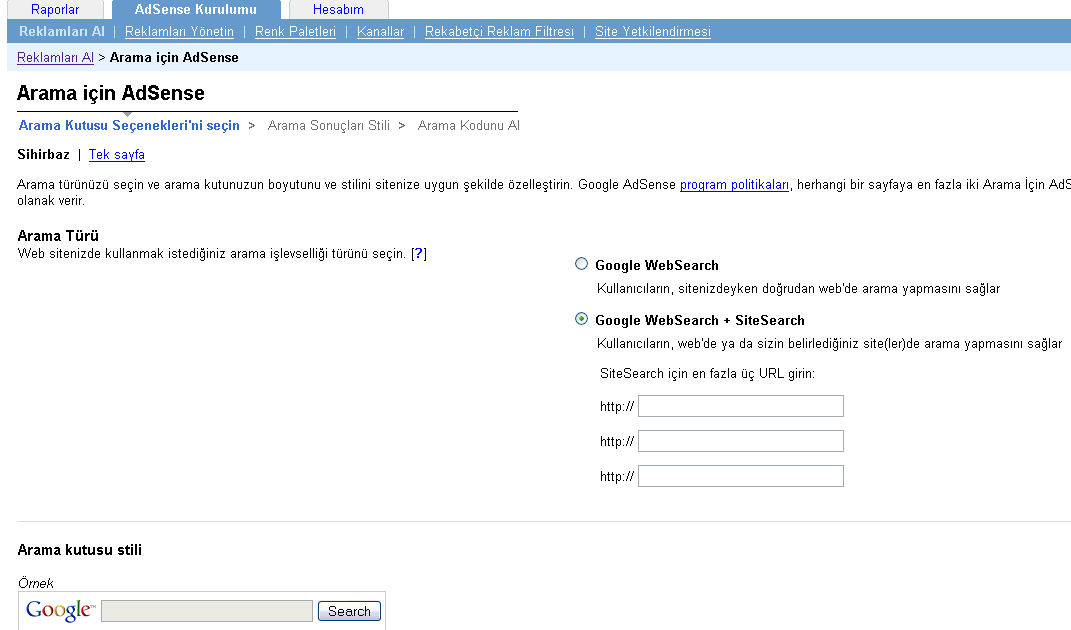Click the sample Search button
1071x630 pixels.
coord(349,611)
